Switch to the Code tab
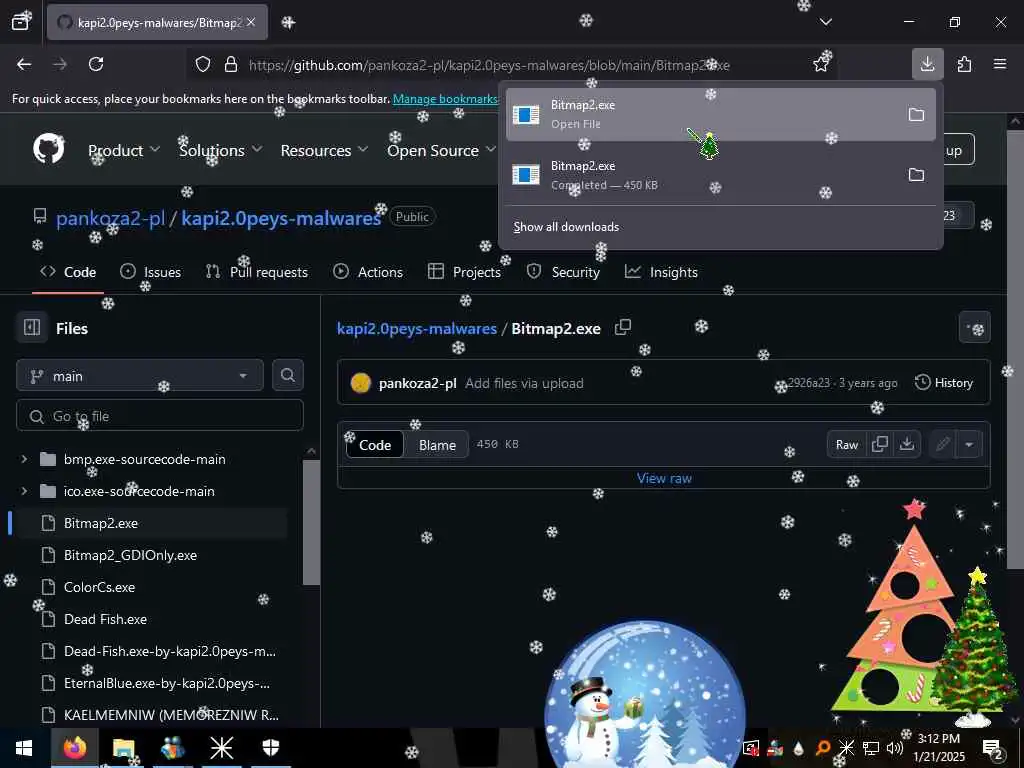 coord(68,272)
